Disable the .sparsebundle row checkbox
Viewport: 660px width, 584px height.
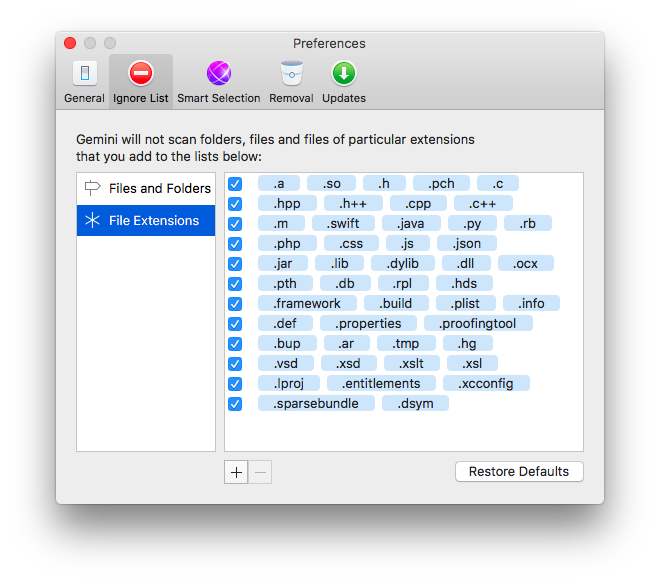(x=235, y=404)
